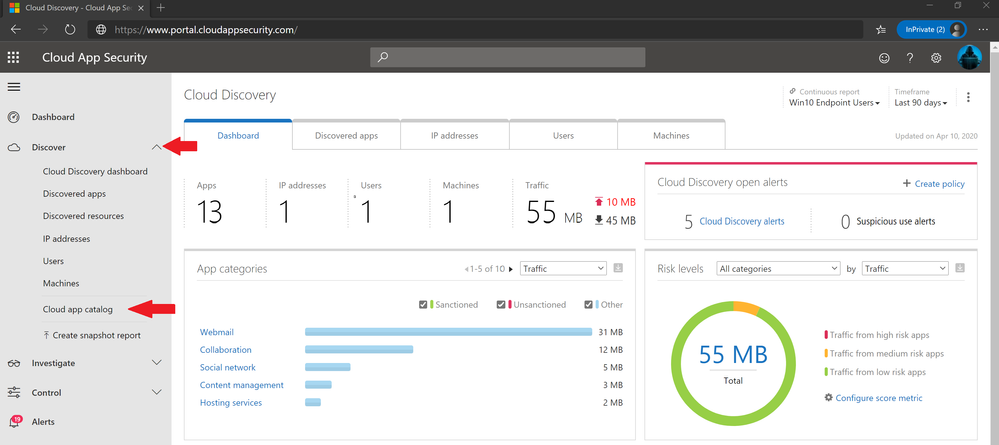Click the Control sliders icon
The height and width of the screenshot is (445, 999).
[x=13, y=393]
